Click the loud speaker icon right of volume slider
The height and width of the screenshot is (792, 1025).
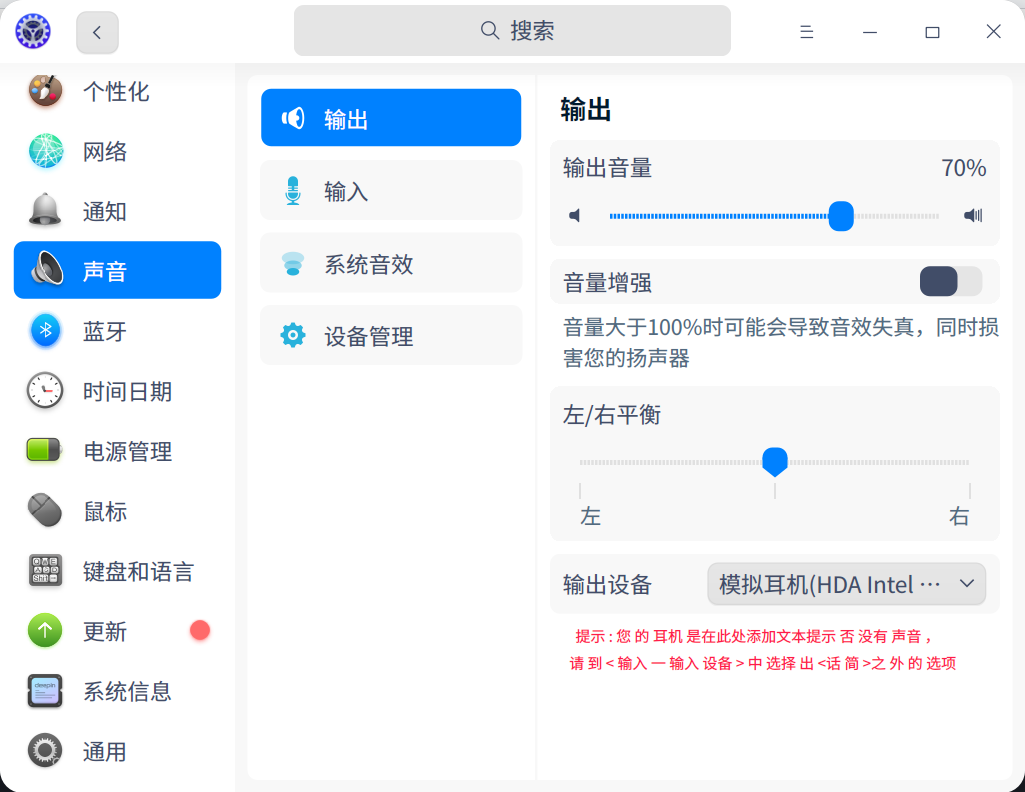coord(973,215)
